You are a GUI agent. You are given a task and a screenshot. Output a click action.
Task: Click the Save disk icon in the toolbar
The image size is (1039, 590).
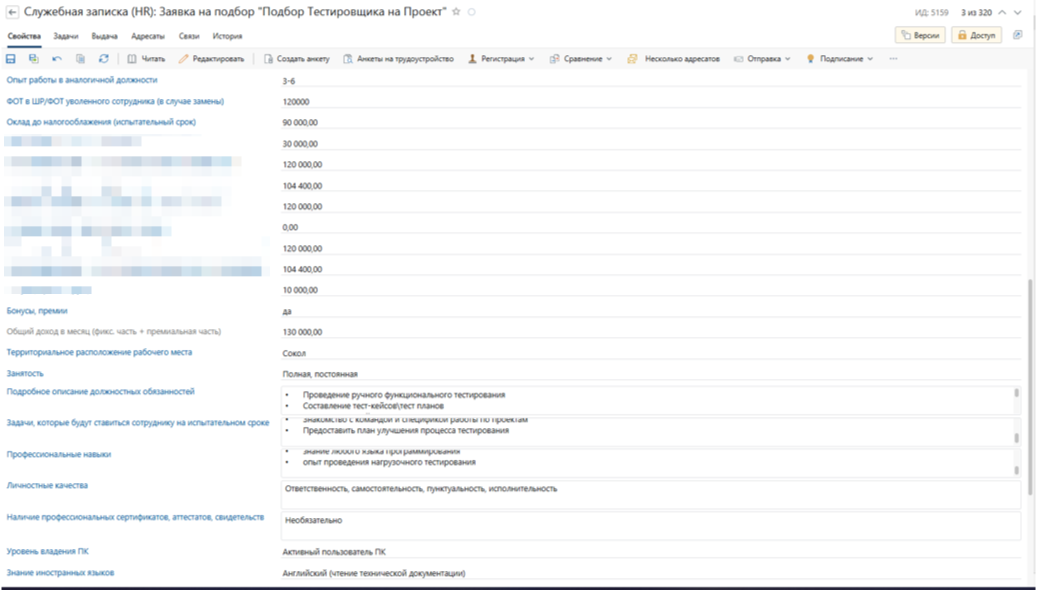coord(11,59)
